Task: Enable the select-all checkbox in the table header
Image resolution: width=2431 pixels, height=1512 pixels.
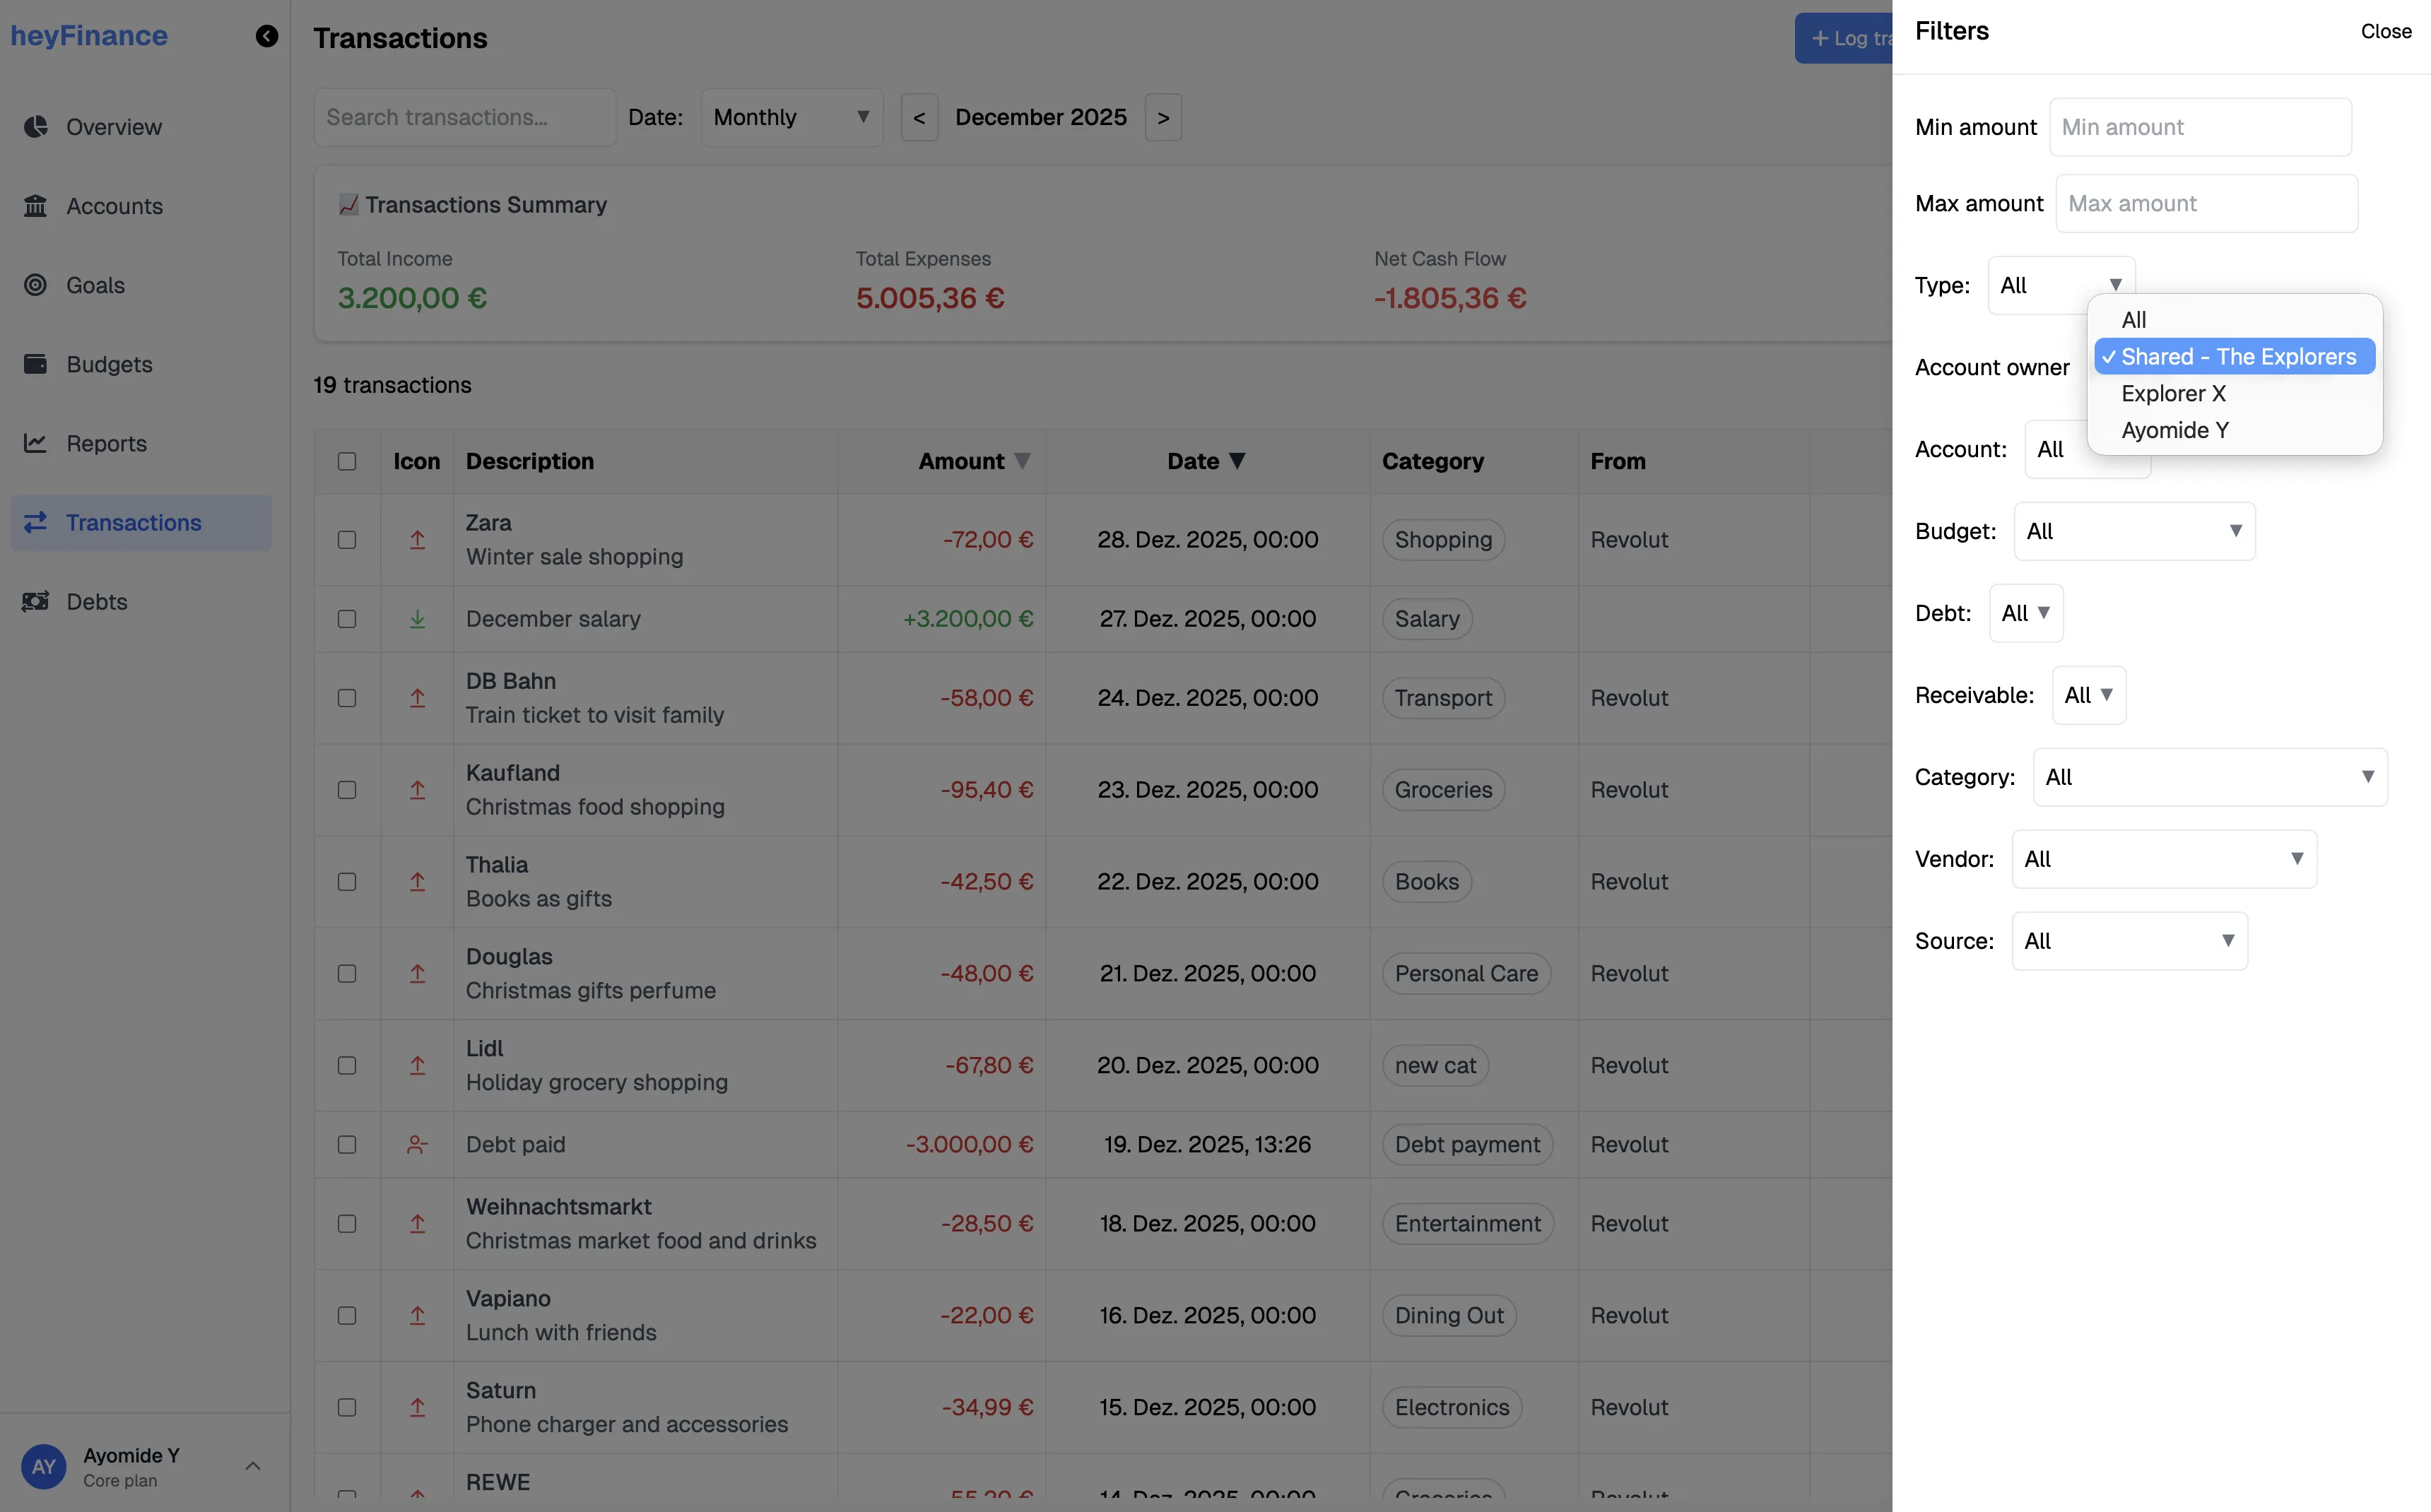Action: pyautogui.click(x=347, y=461)
